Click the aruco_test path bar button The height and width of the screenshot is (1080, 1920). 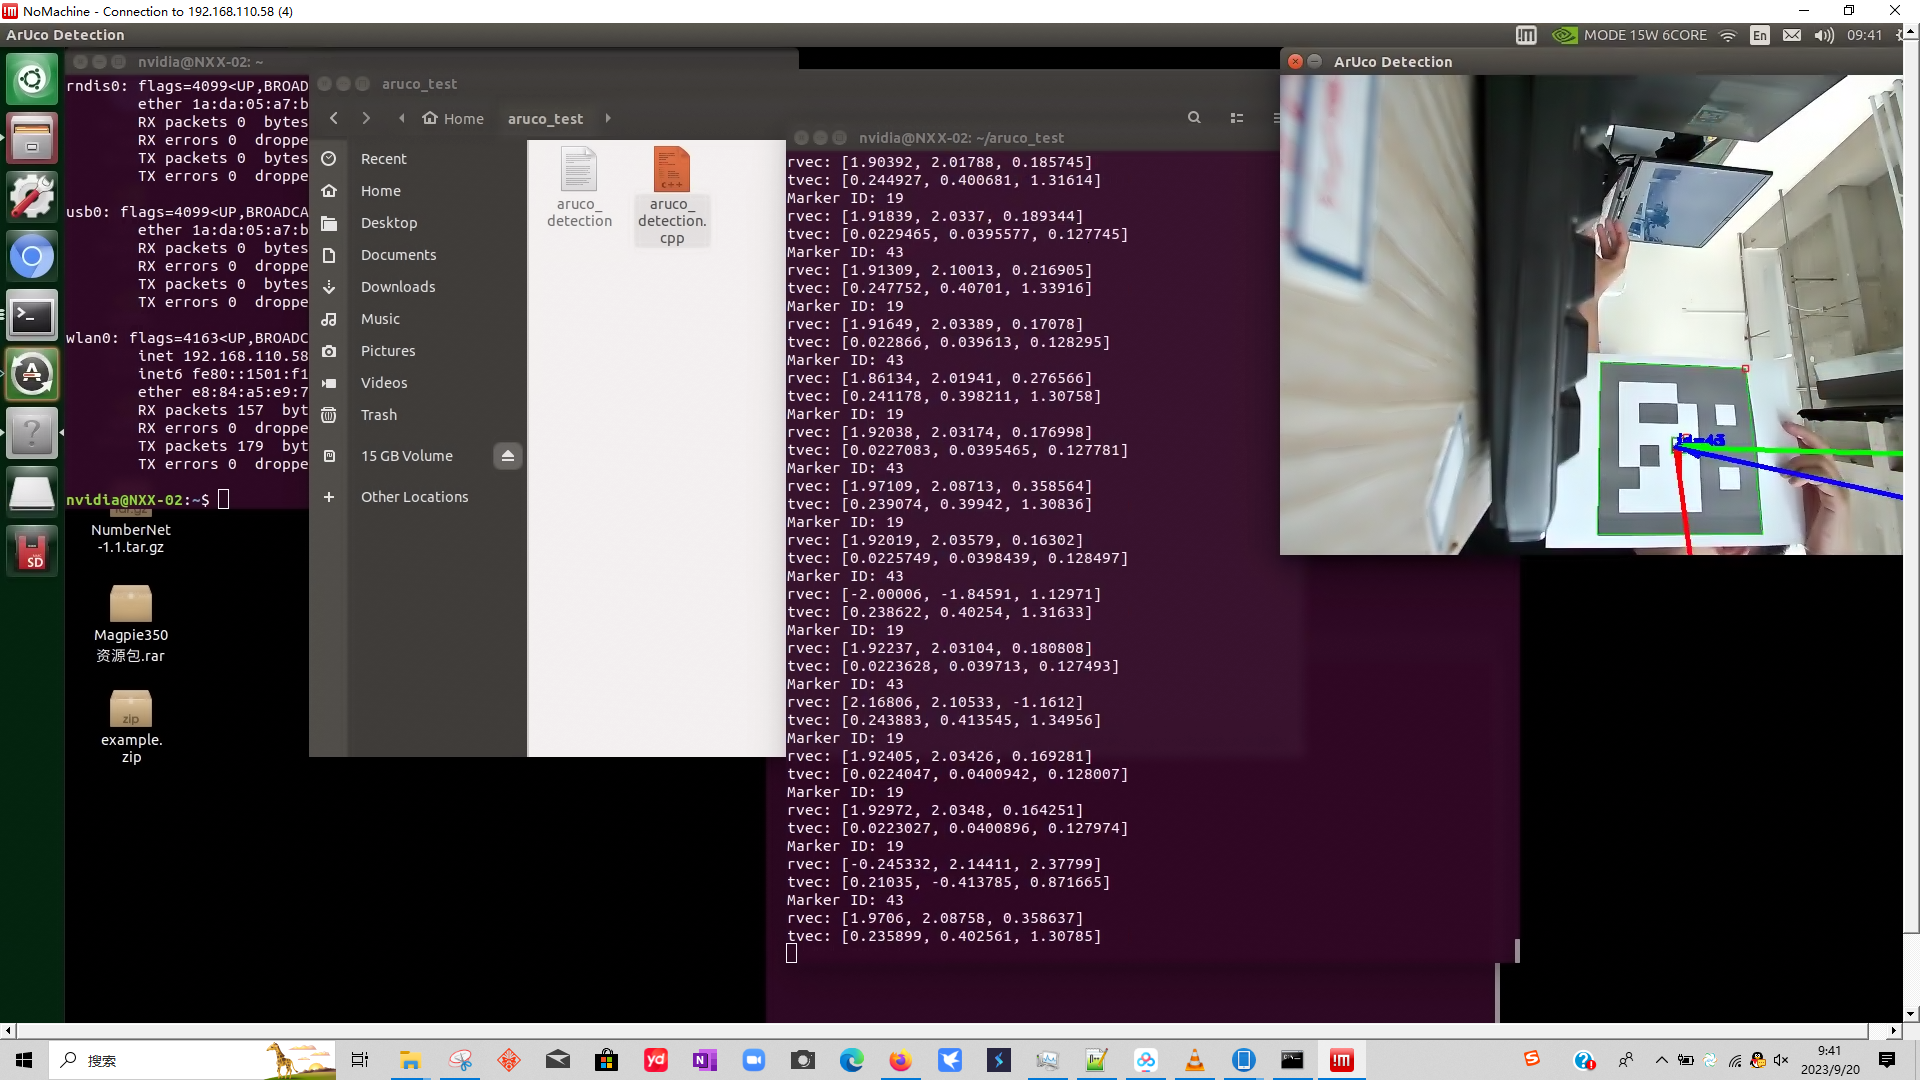(545, 118)
